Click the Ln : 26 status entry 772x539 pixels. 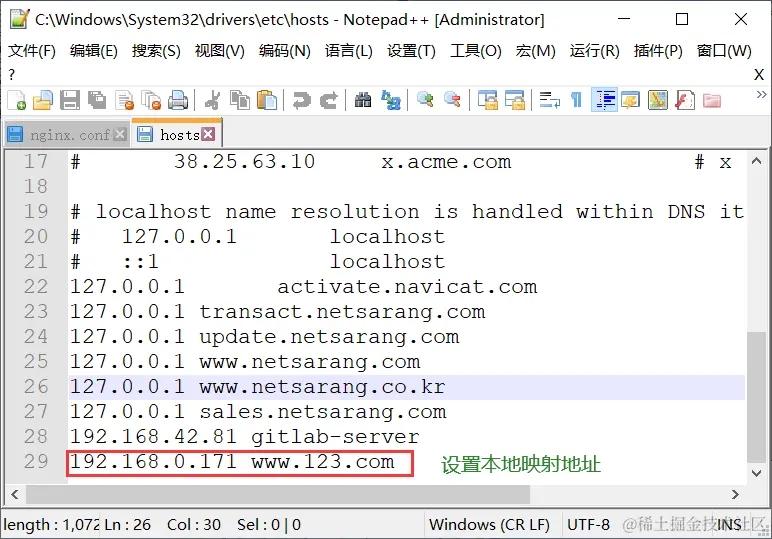(x=128, y=525)
